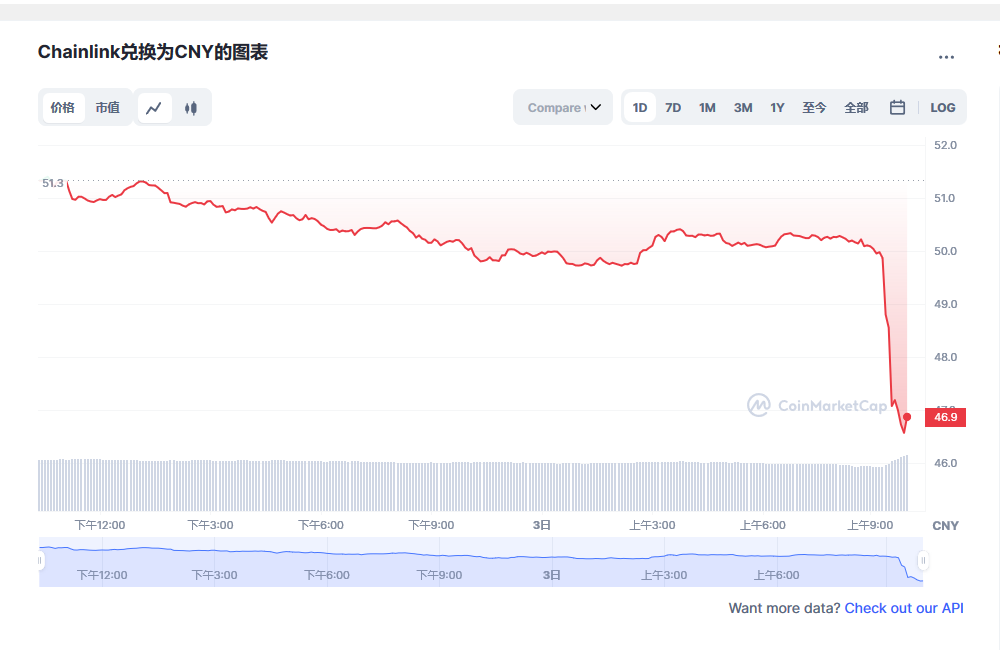The width and height of the screenshot is (1000, 650).
Task: Select the 价格 (price) tab
Action: click(x=63, y=107)
